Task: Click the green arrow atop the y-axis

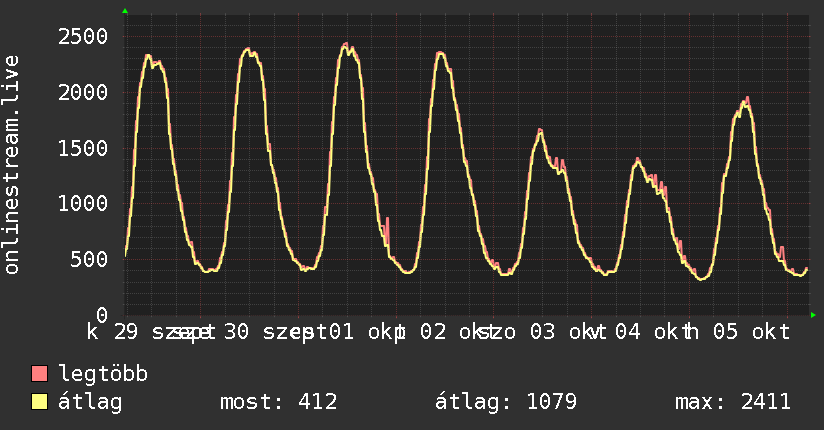Action: (125, 11)
